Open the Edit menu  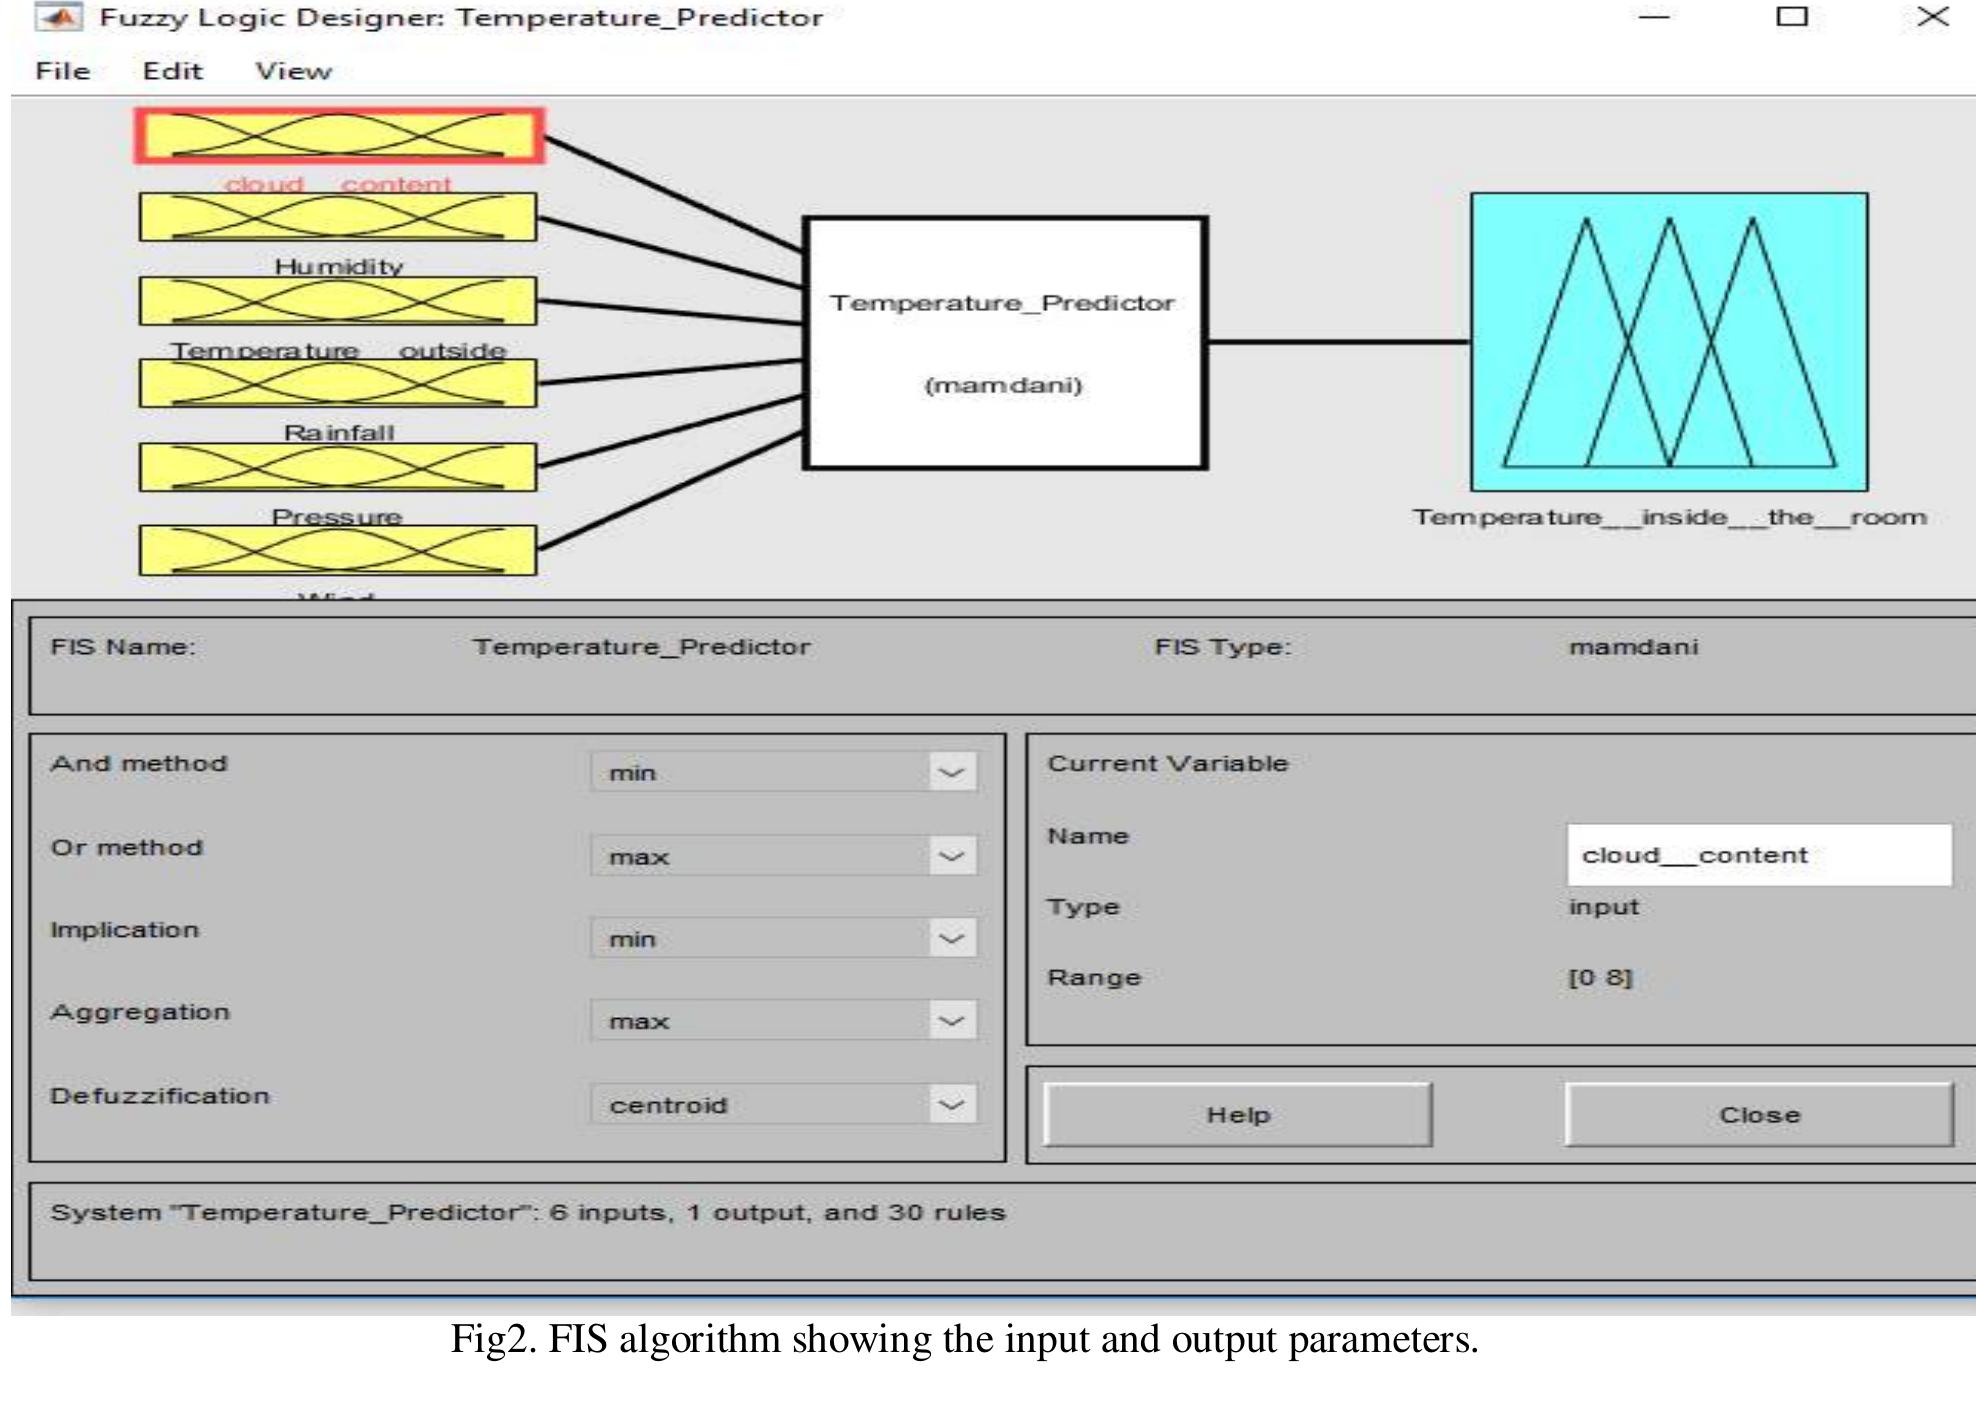point(172,71)
